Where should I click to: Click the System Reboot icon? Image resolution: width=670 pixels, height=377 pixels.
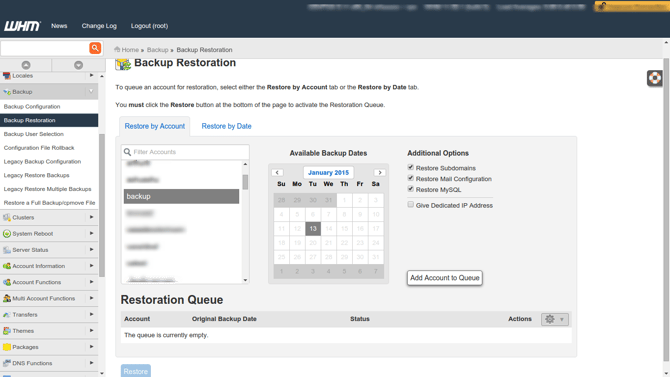pos(7,234)
